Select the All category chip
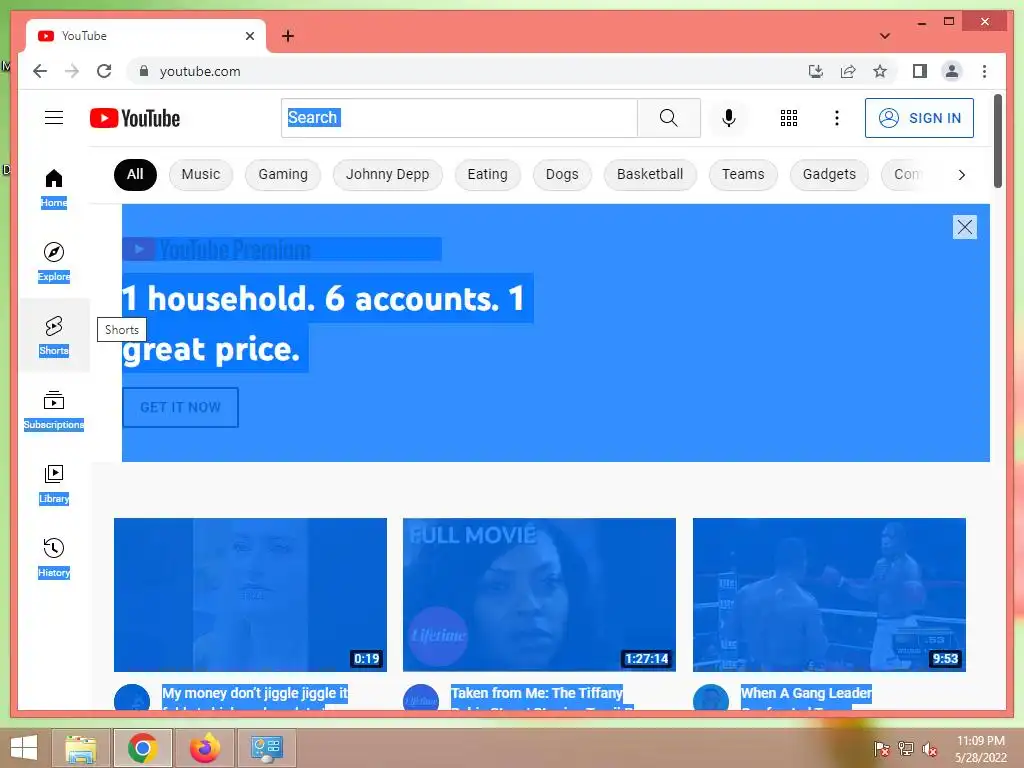 tap(135, 174)
